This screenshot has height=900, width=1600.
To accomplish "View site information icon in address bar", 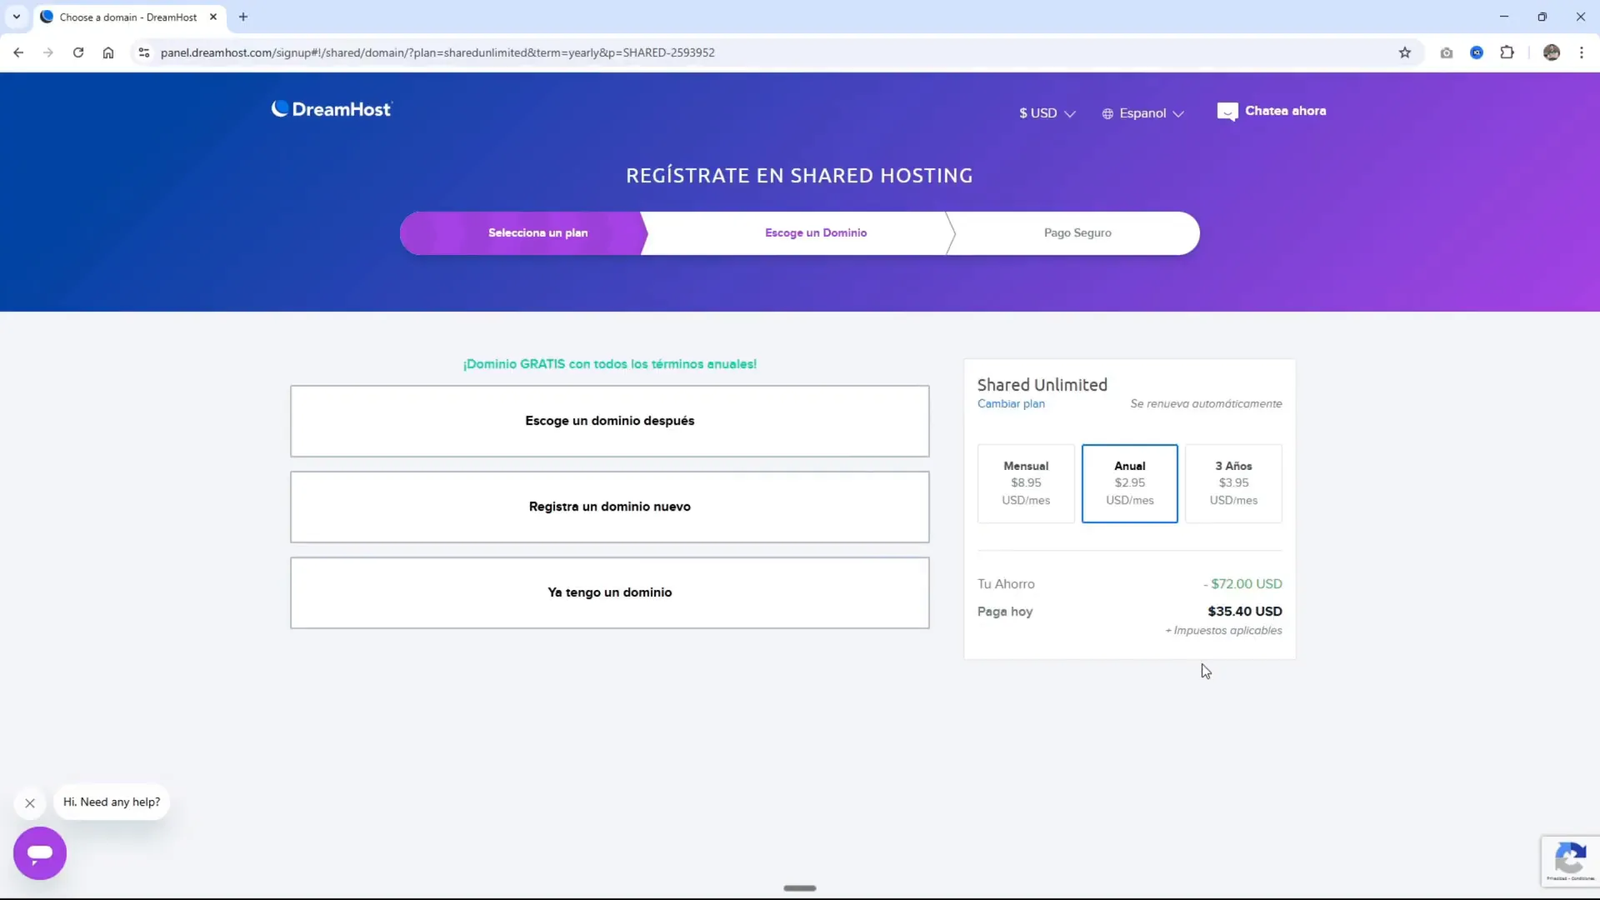I will (144, 52).
